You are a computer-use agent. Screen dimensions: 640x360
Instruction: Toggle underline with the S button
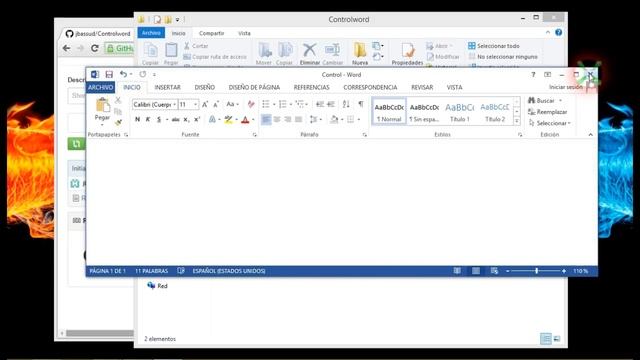click(159, 119)
